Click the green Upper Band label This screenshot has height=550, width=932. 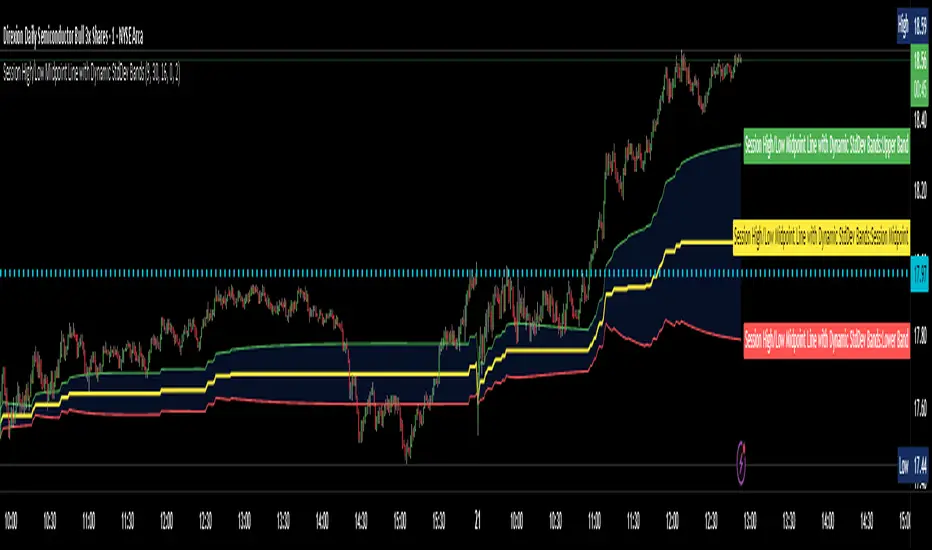coord(827,145)
